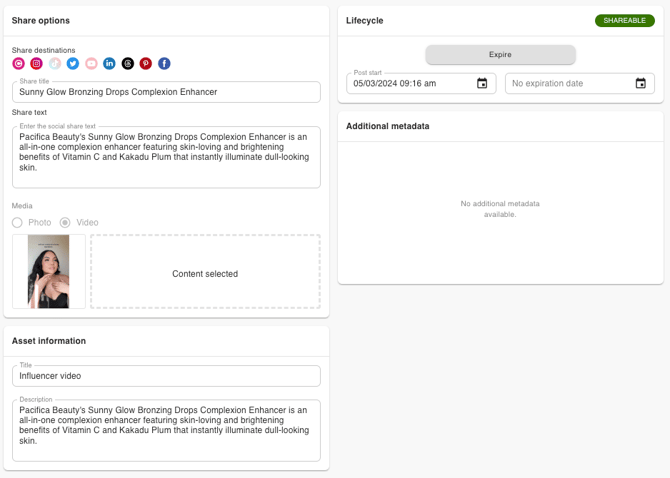670x478 pixels.
Task: Click into the social share text box
Action: tap(166, 156)
